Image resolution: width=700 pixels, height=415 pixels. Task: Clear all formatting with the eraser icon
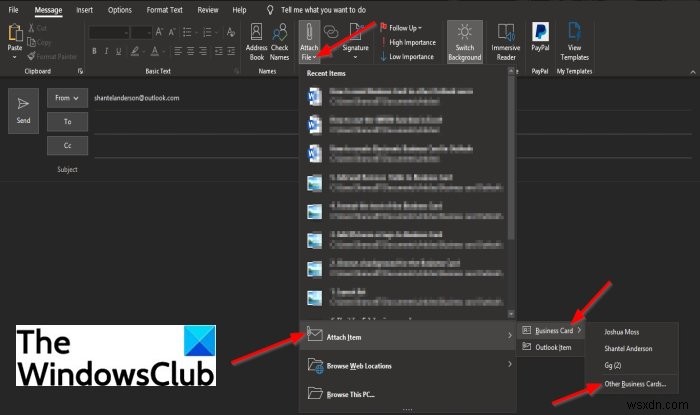tap(230, 32)
